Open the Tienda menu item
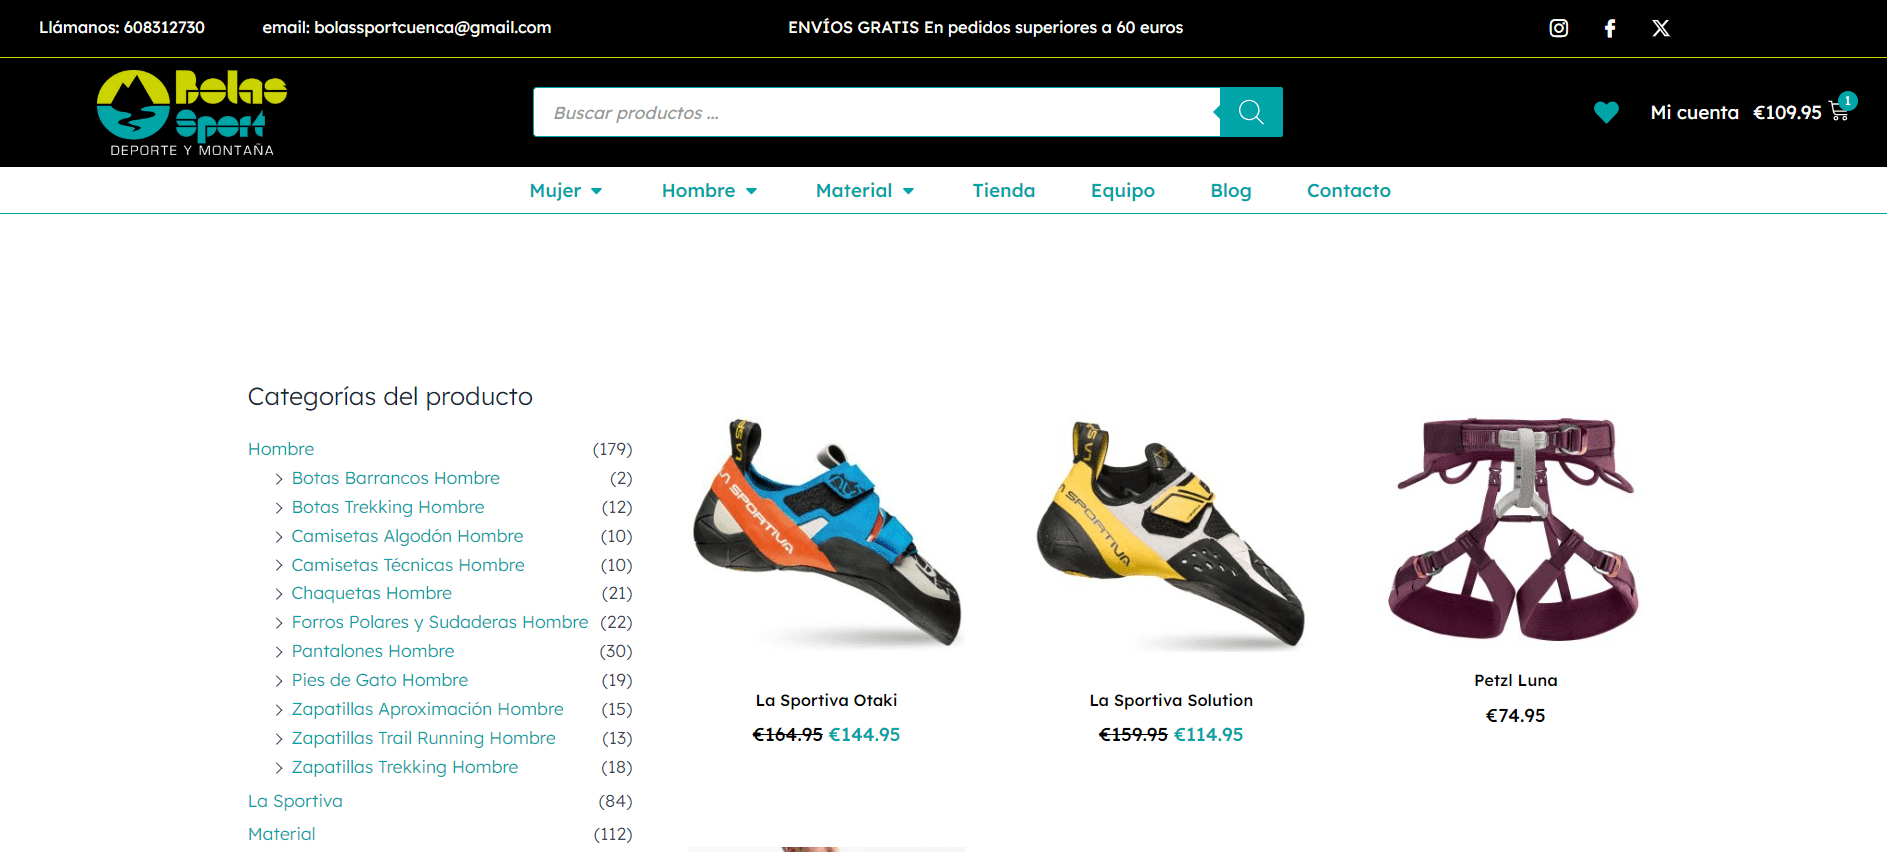This screenshot has width=1887, height=852. tap(1003, 190)
